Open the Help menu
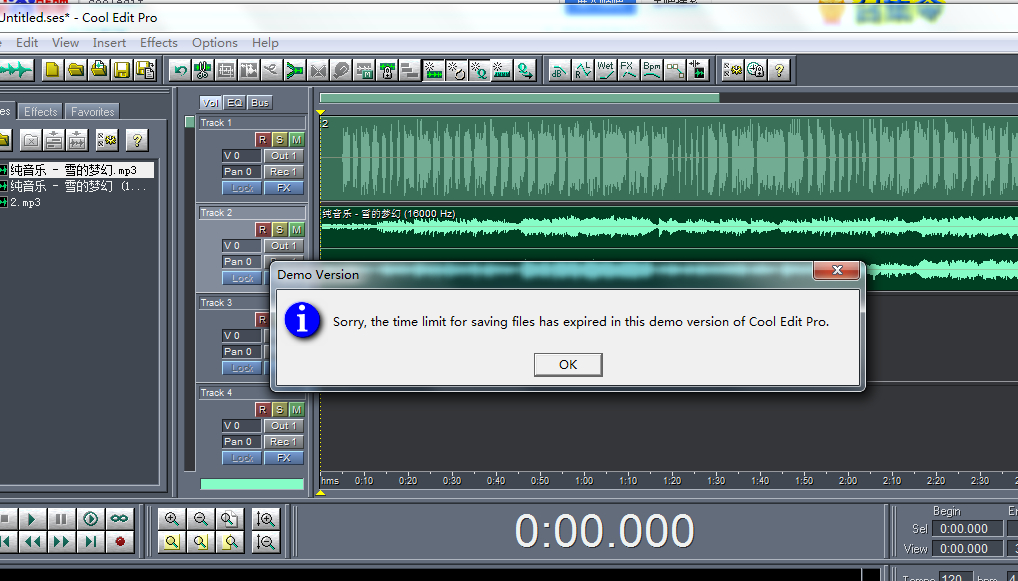 click(266, 43)
